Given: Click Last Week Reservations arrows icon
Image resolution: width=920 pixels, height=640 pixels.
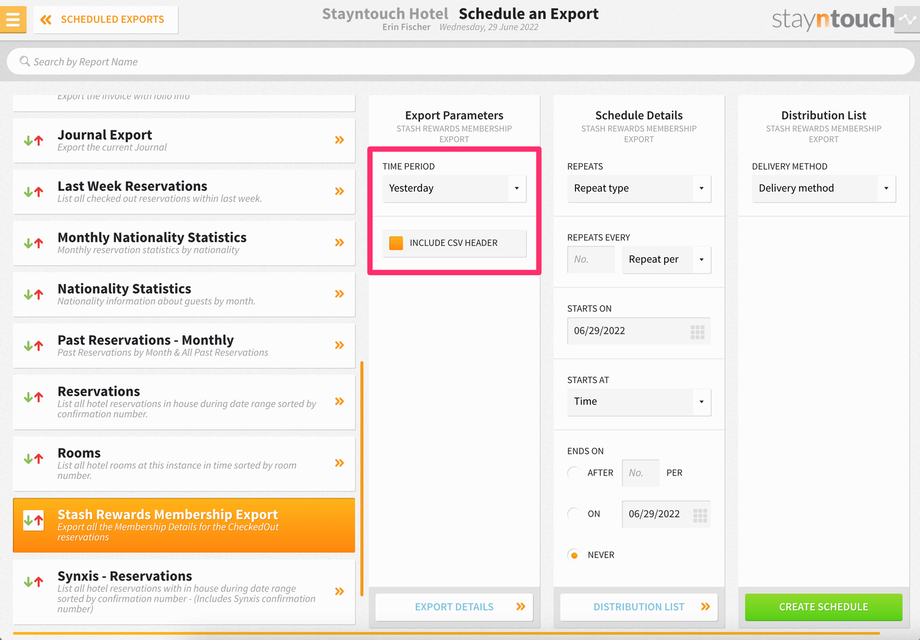Looking at the screenshot, I should coord(33,191).
